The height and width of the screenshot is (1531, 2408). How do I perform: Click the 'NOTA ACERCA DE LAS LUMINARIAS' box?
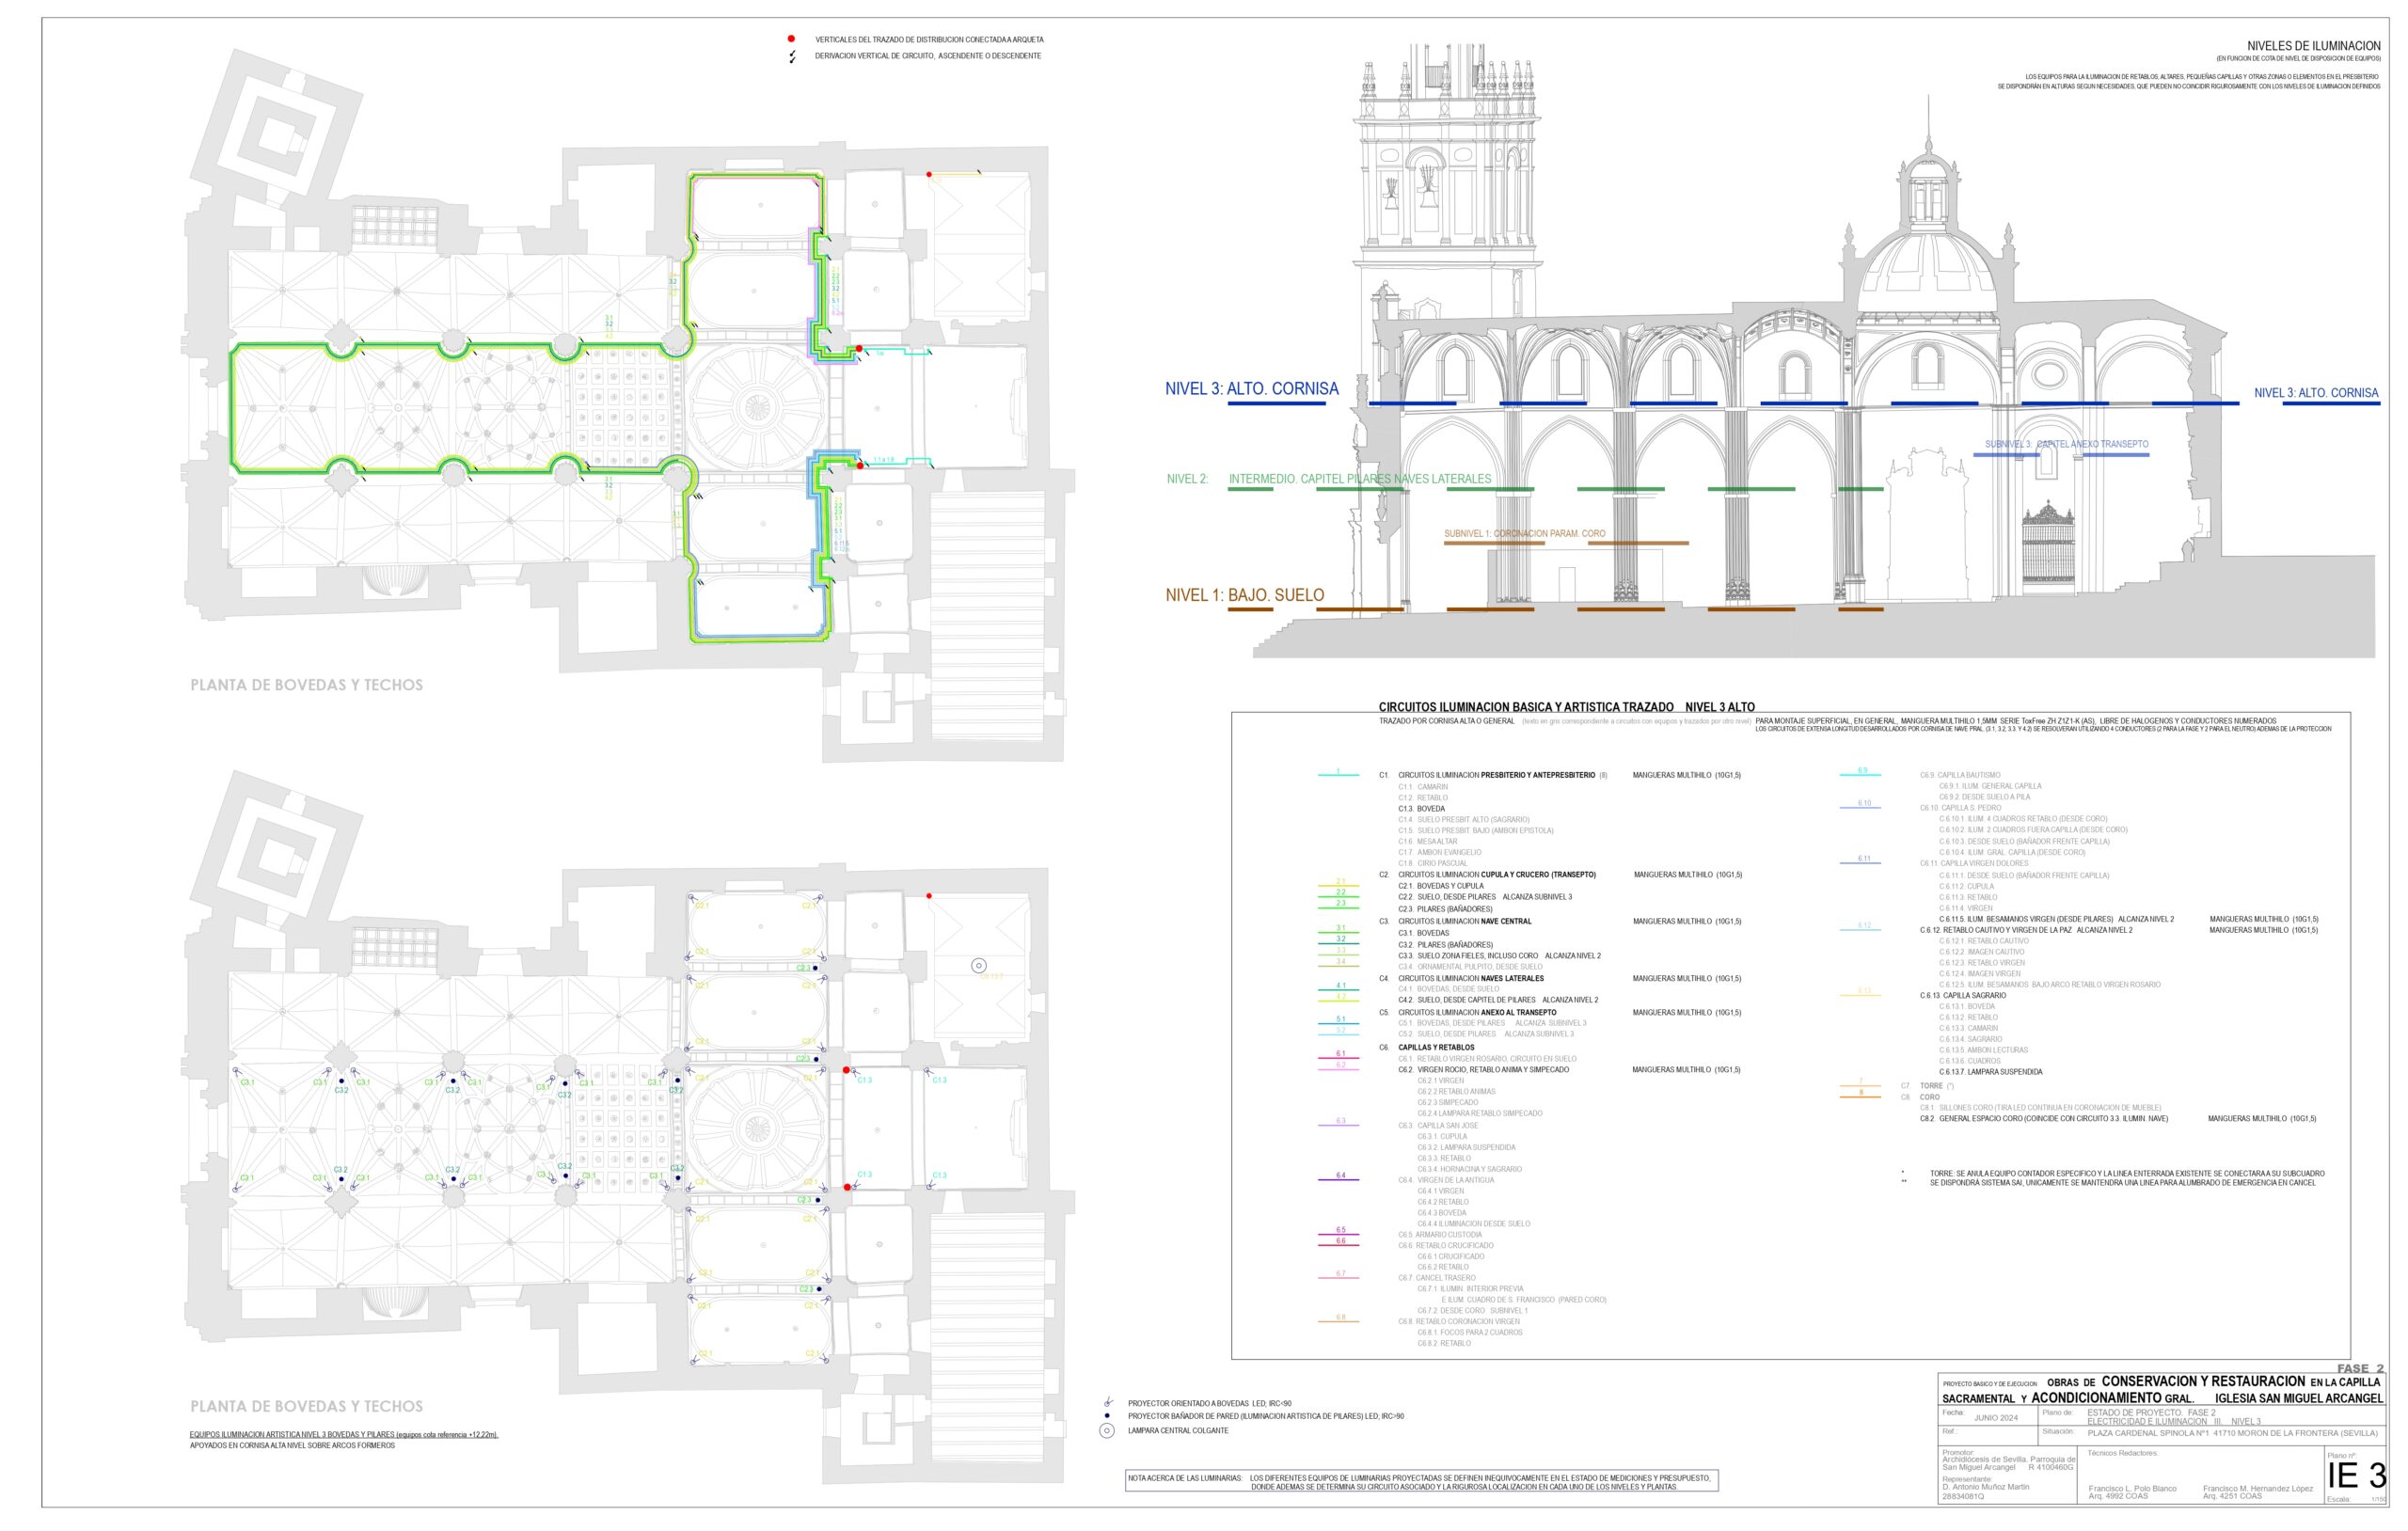pos(1421,1482)
